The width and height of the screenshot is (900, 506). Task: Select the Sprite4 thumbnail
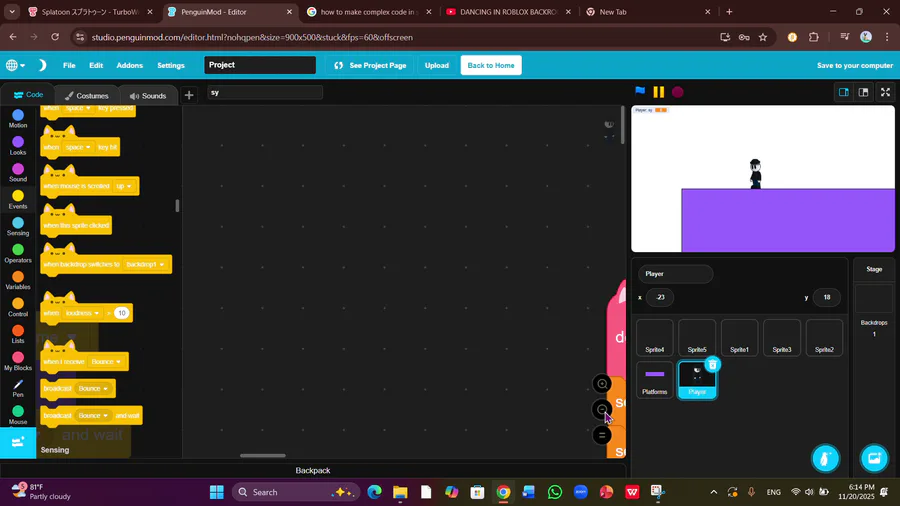(x=654, y=338)
